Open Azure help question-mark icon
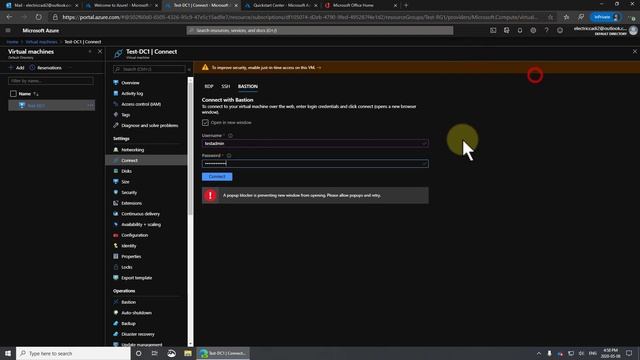Viewport: 640px width, 360px height. coord(547,31)
